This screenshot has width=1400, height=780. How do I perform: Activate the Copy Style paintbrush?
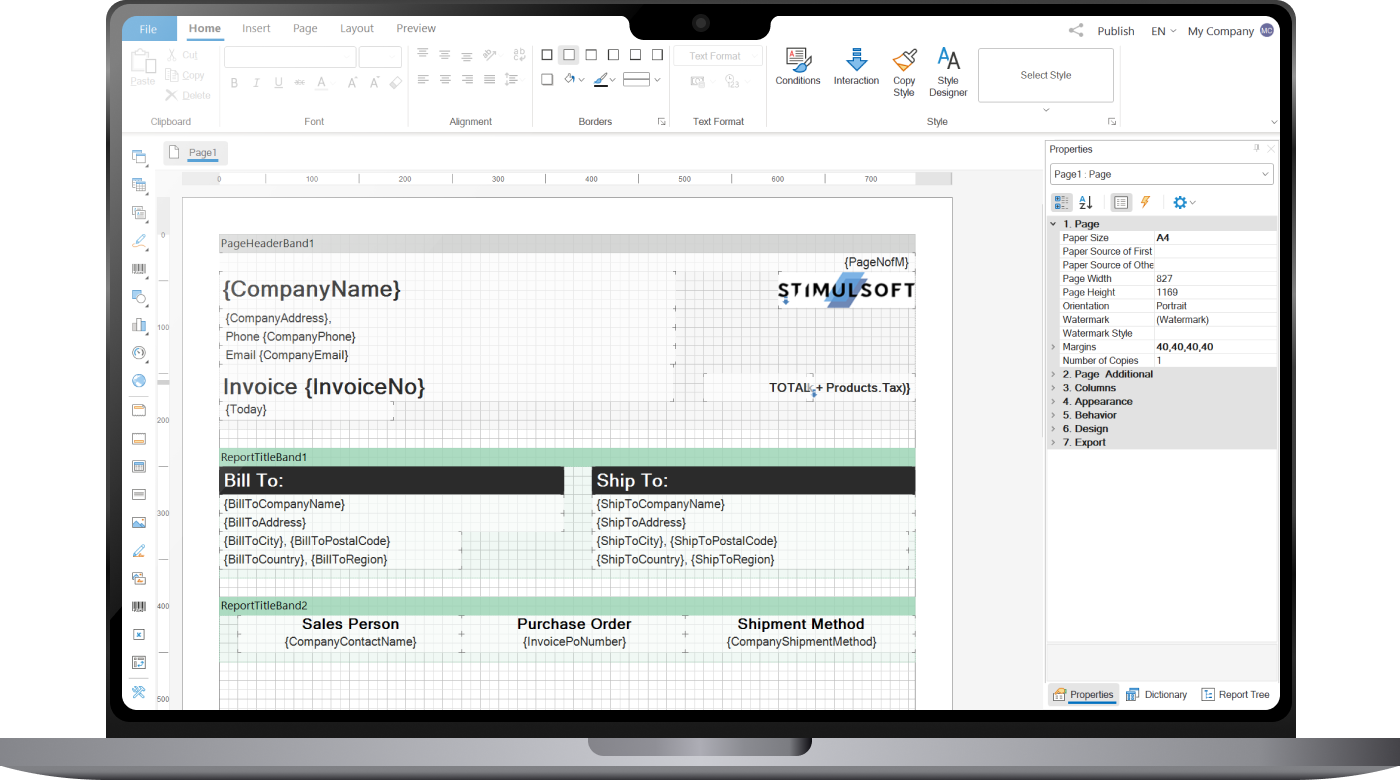[904, 71]
